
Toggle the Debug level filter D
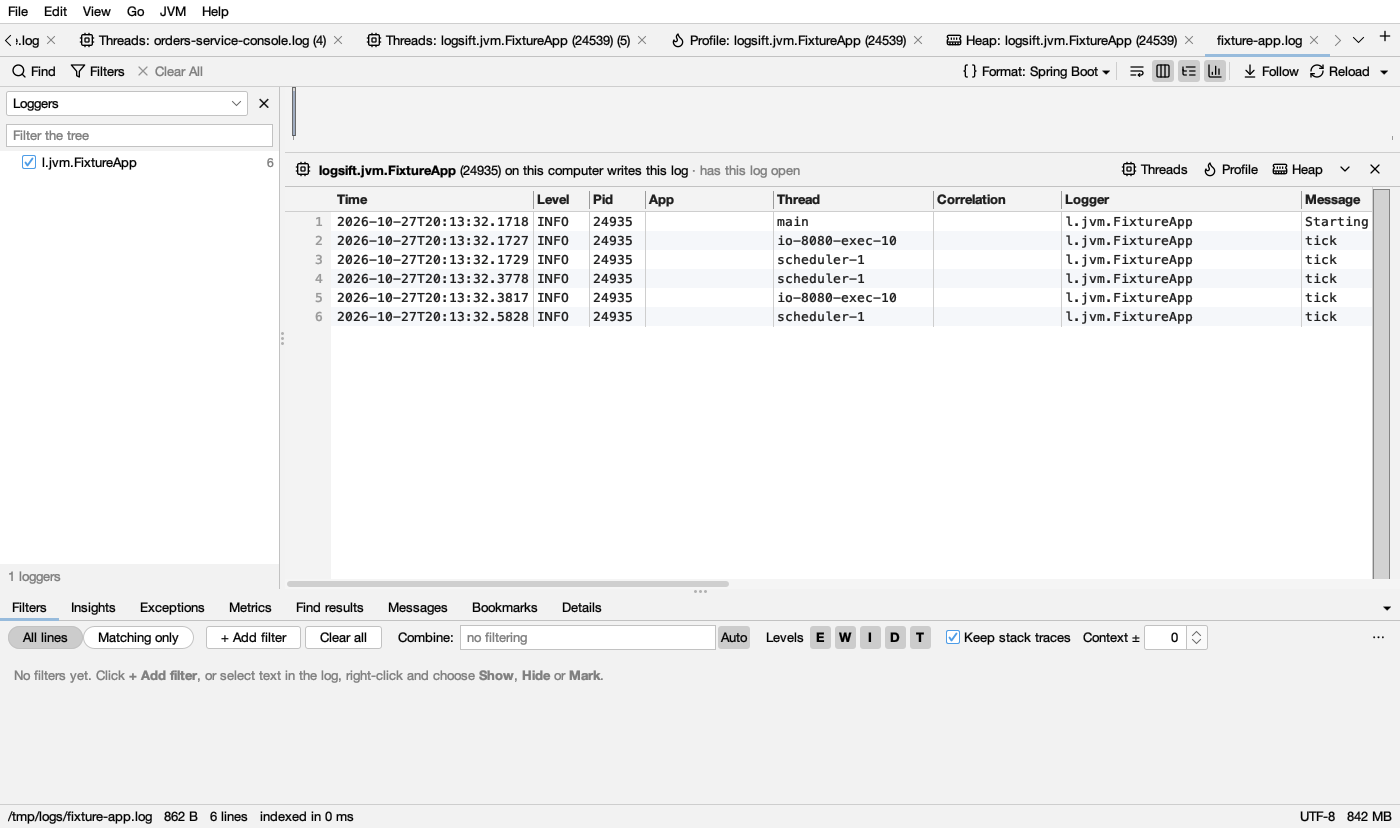pos(895,638)
